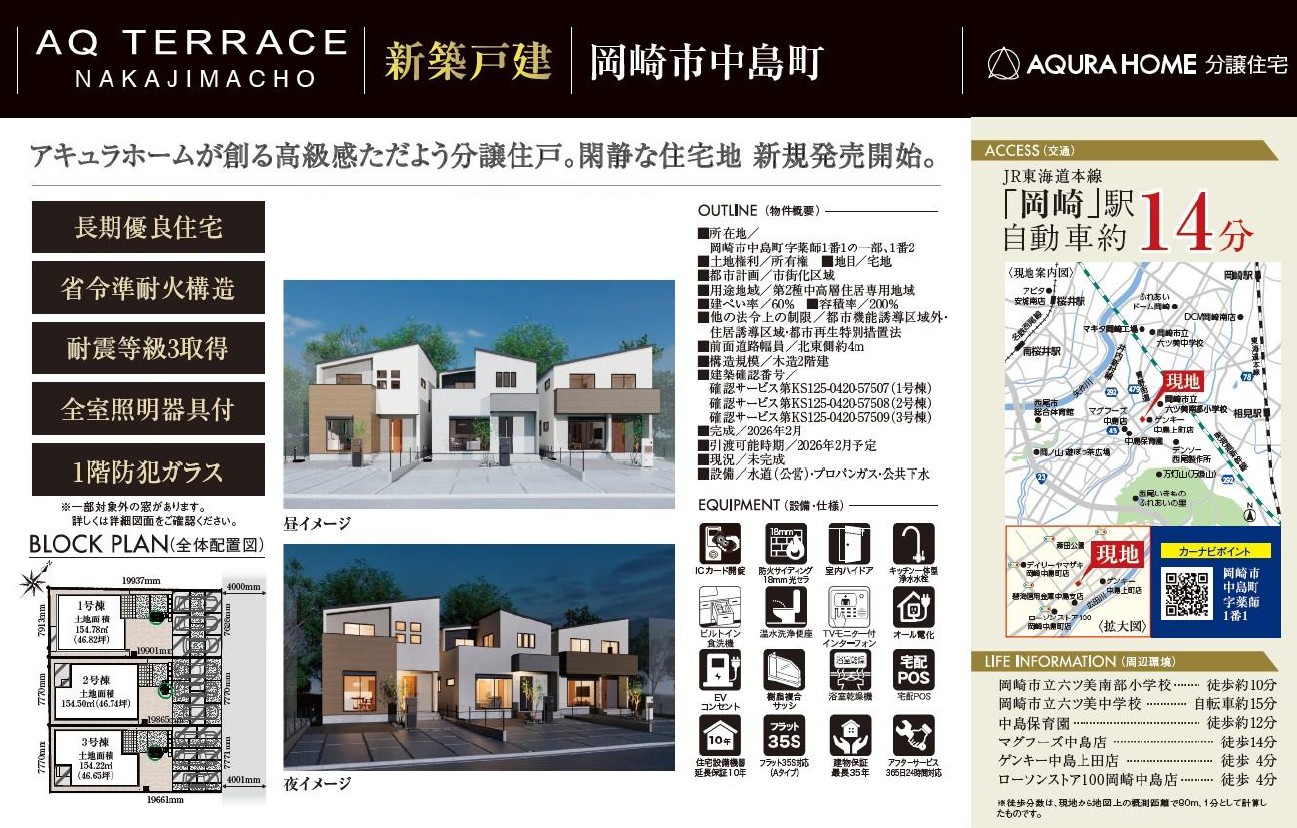Enable the 耐震等級3取得 badge
This screenshot has width=1297, height=828.
[148, 348]
